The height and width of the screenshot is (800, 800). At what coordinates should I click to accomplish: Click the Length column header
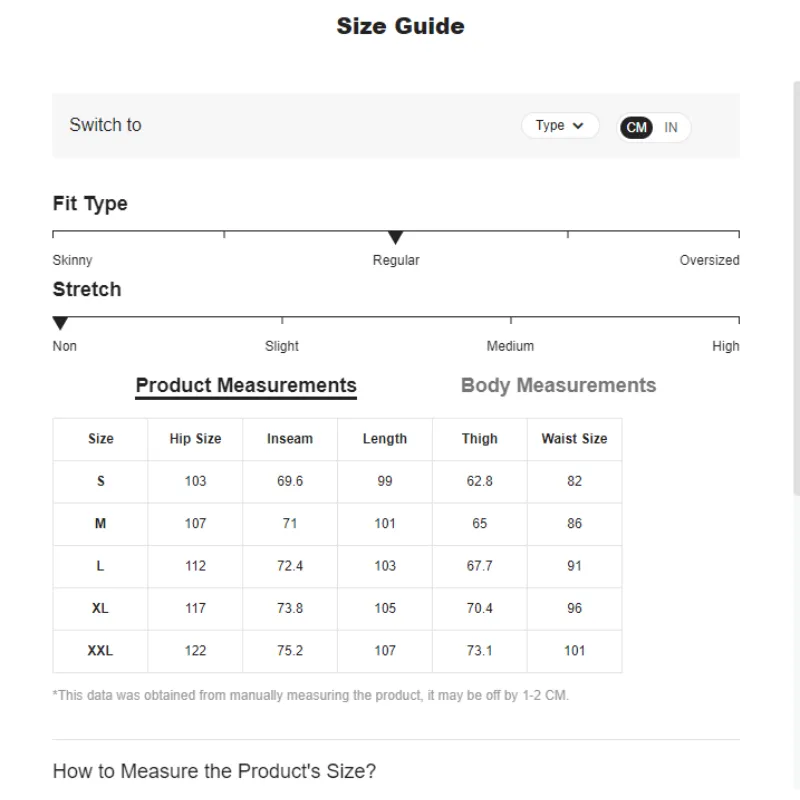385,439
